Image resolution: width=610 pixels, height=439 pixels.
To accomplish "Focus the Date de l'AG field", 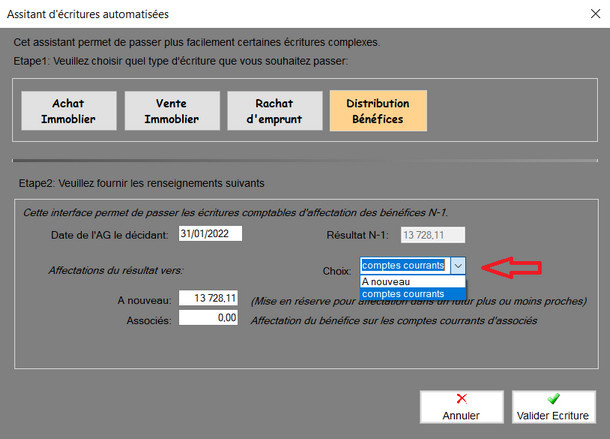I will 210,235.
